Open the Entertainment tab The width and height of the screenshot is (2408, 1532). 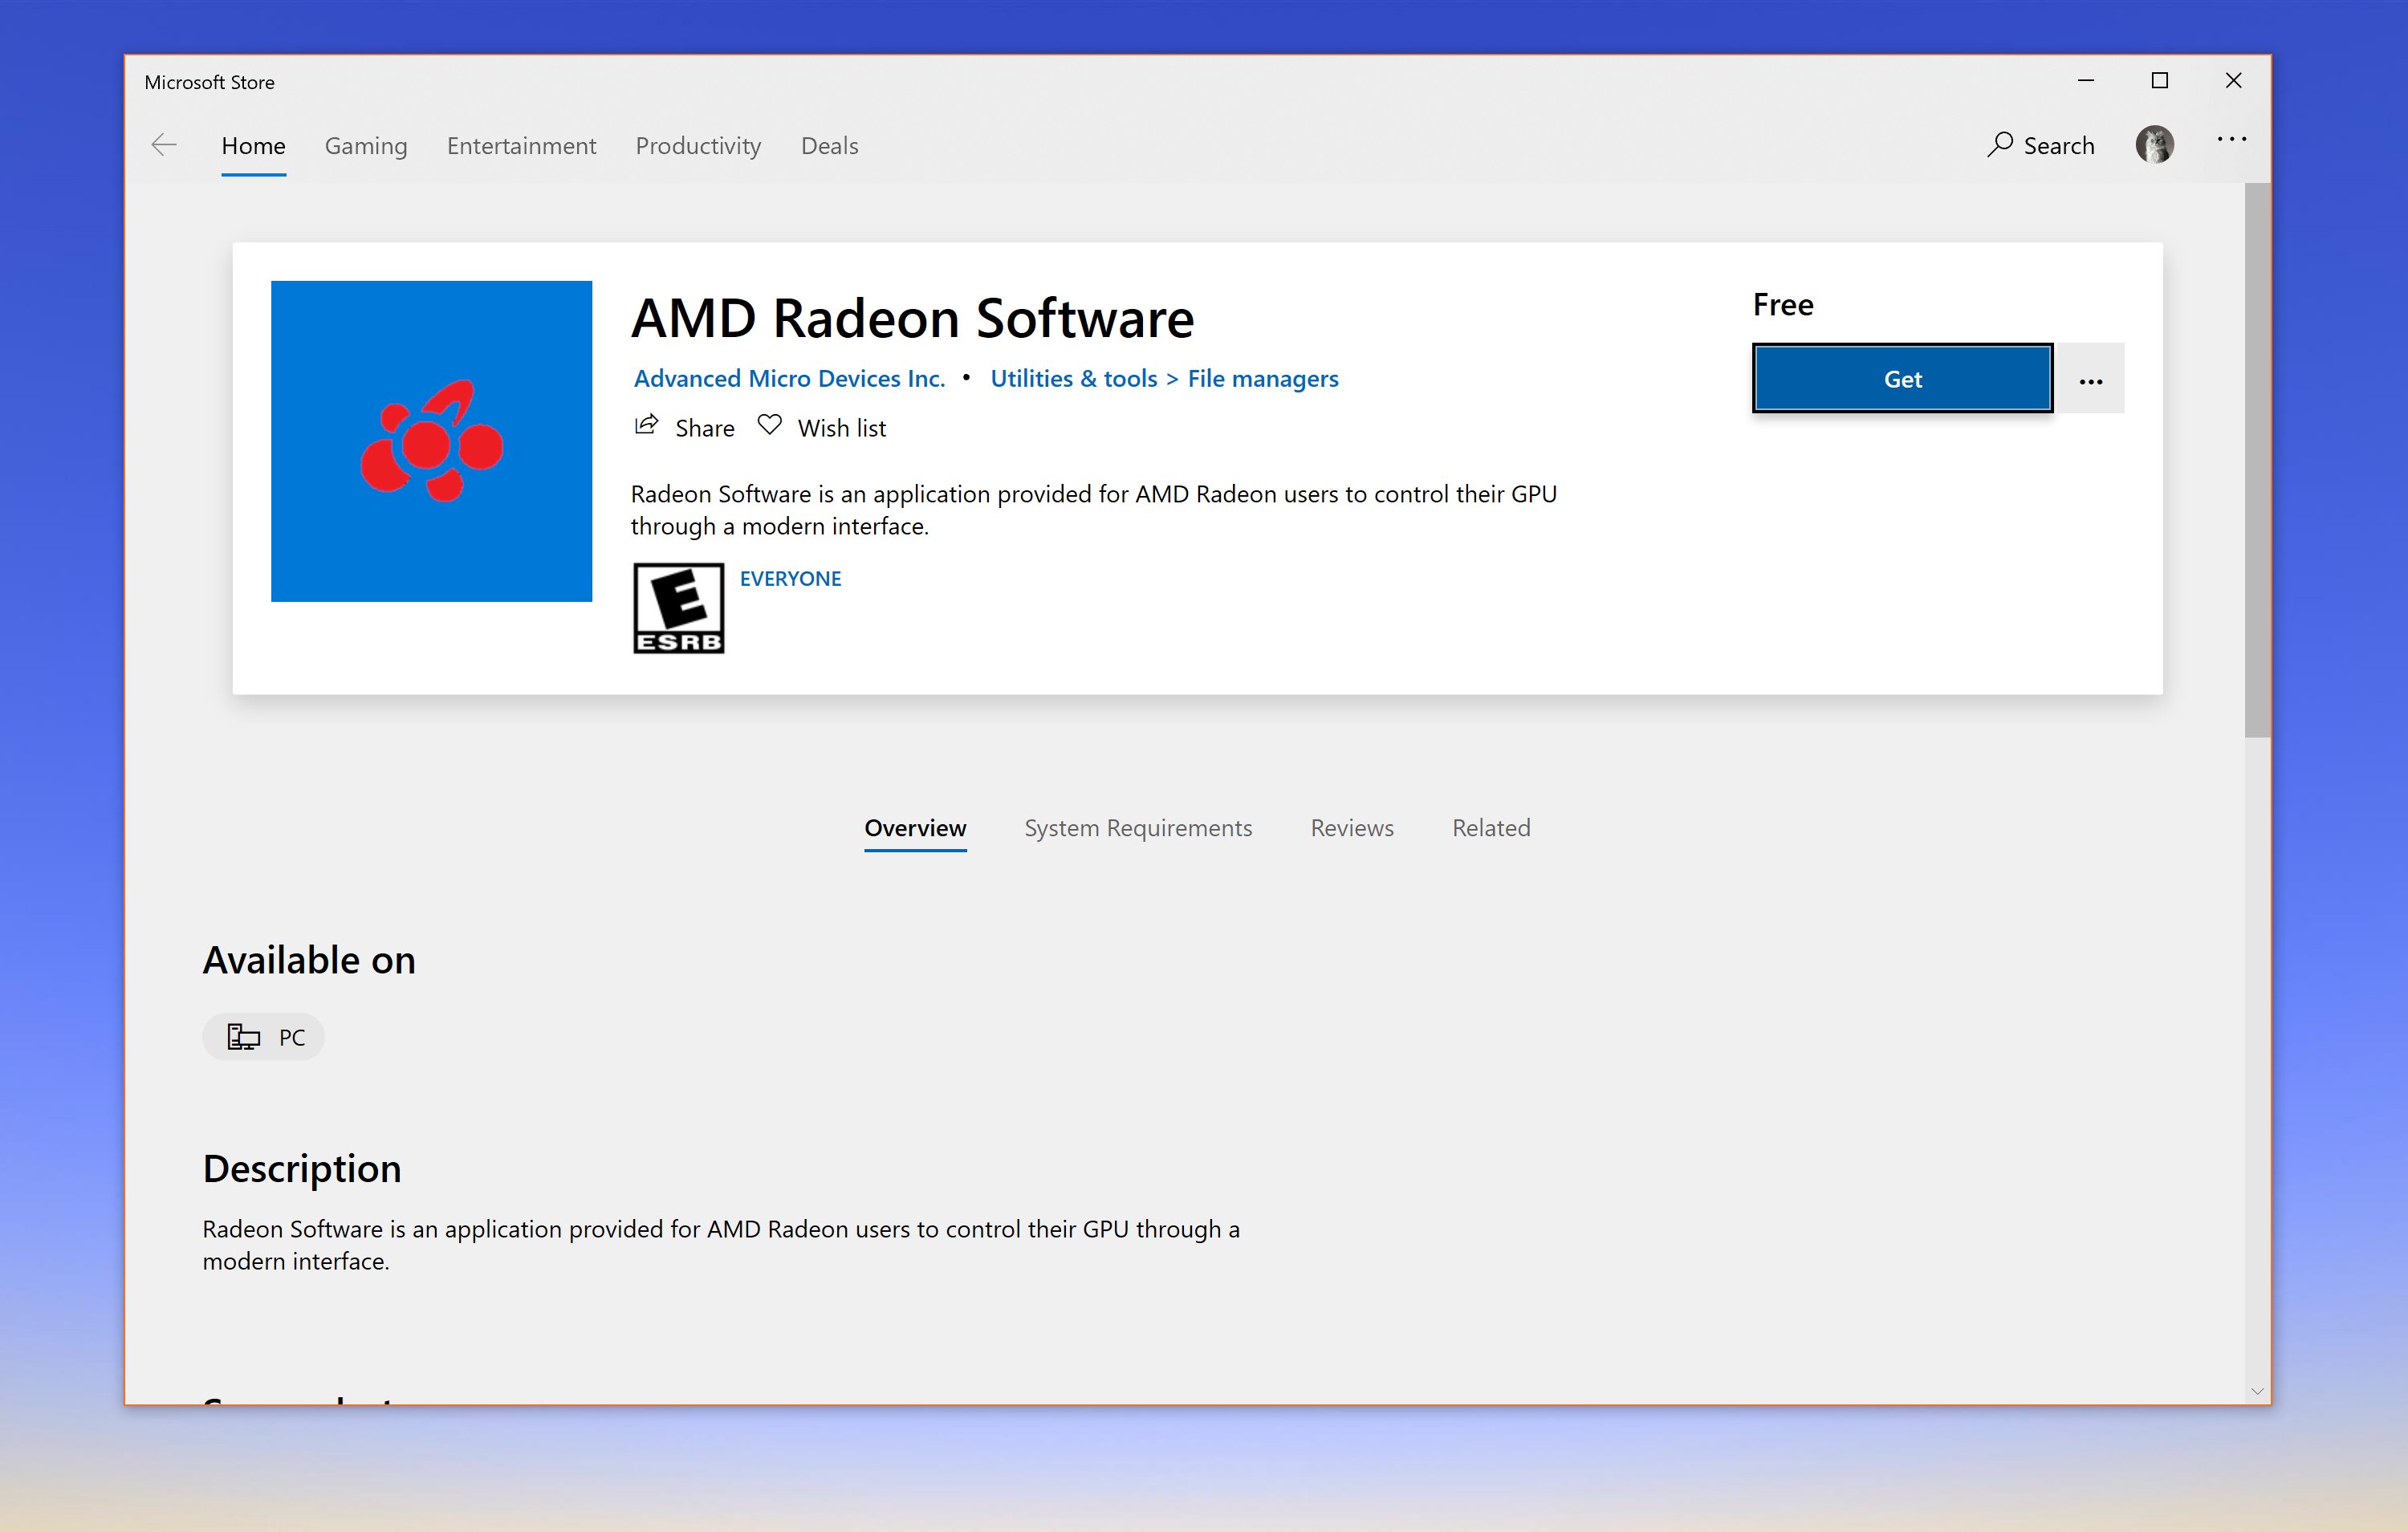[x=521, y=146]
